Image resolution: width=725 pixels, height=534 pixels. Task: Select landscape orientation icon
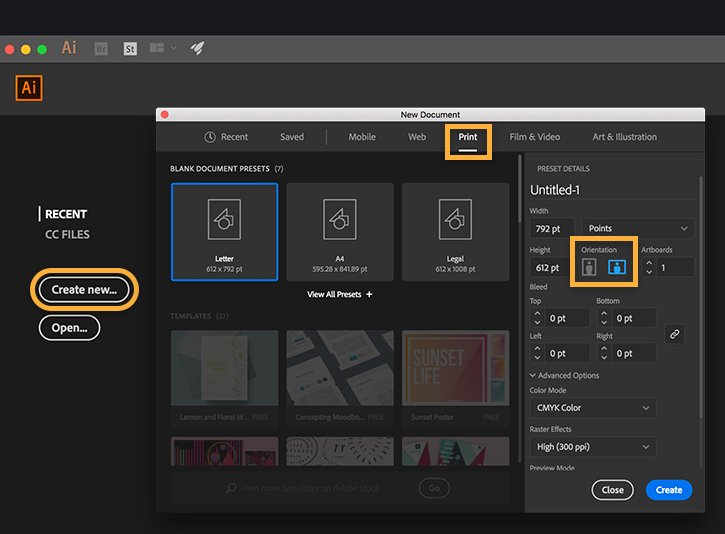[x=617, y=267]
